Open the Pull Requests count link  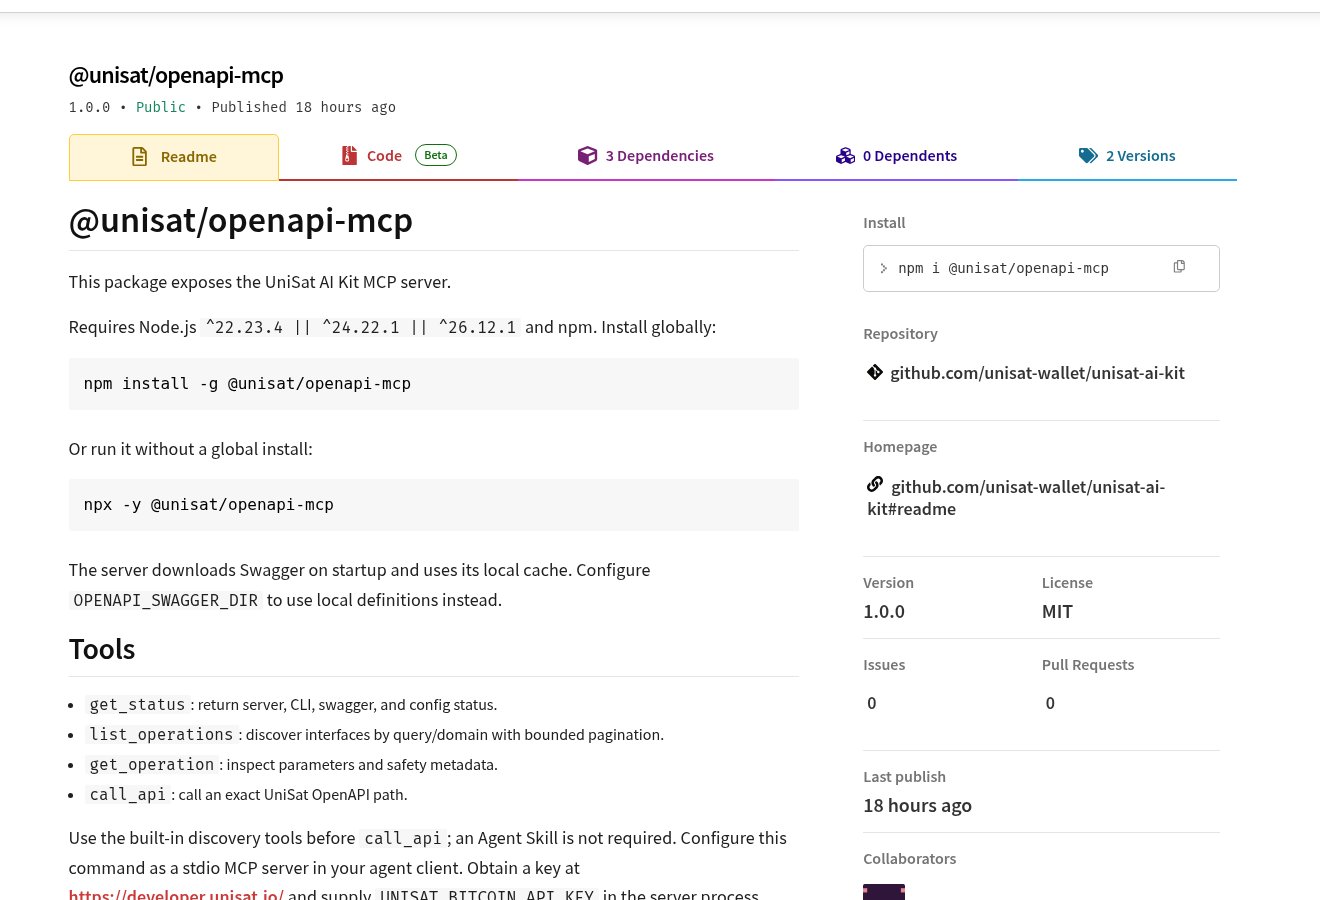tap(1050, 703)
